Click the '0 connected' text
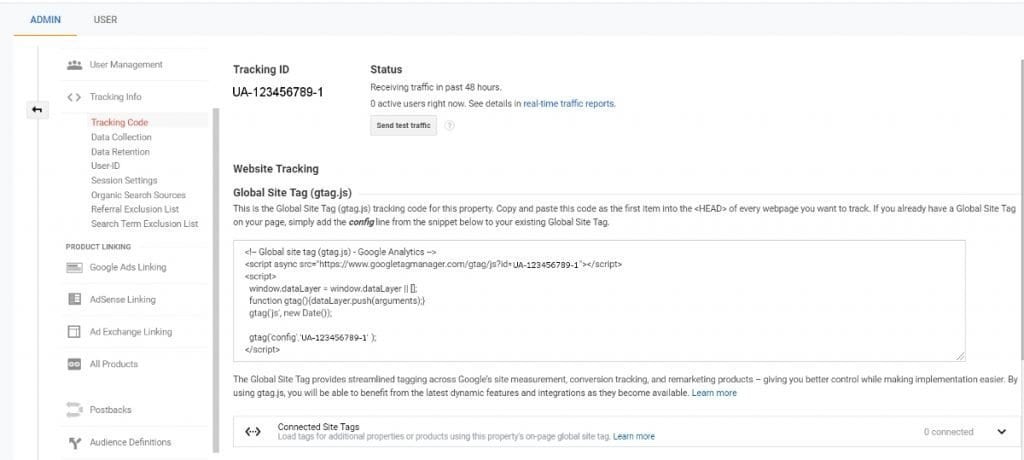Image resolution: width=1024 pixels, height=460 pixels. 948,432
